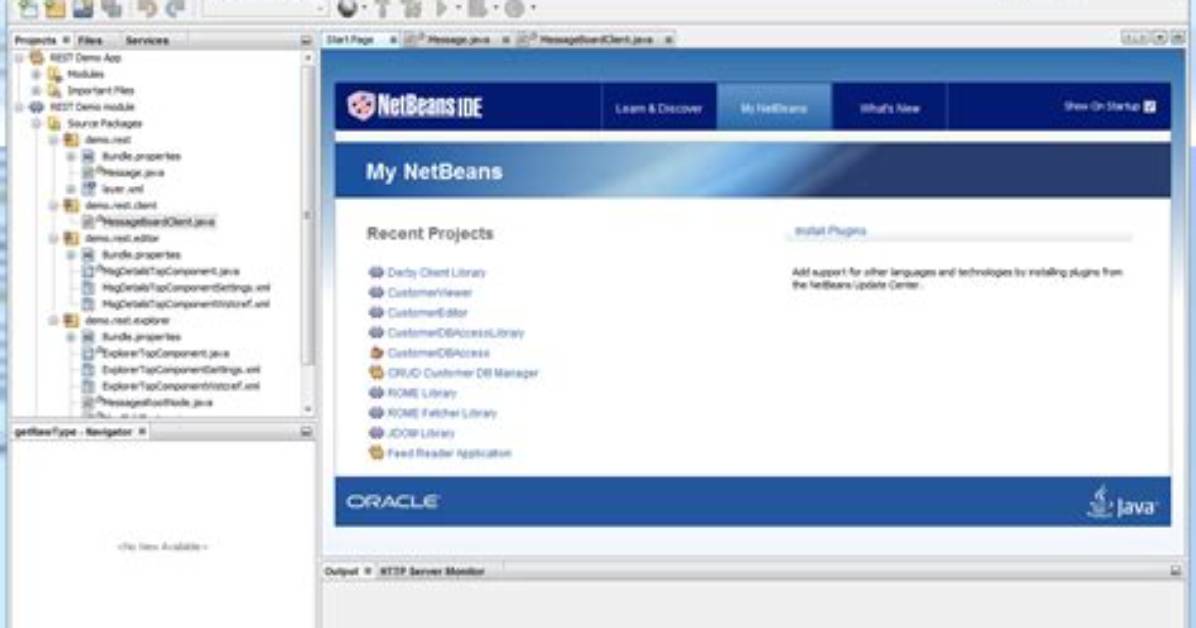Open the dropdown arrow next to Debug icon
Image resolution: width=1196 pixels, height=628 pixels.
pyautogui.click(x=496, y=8)
